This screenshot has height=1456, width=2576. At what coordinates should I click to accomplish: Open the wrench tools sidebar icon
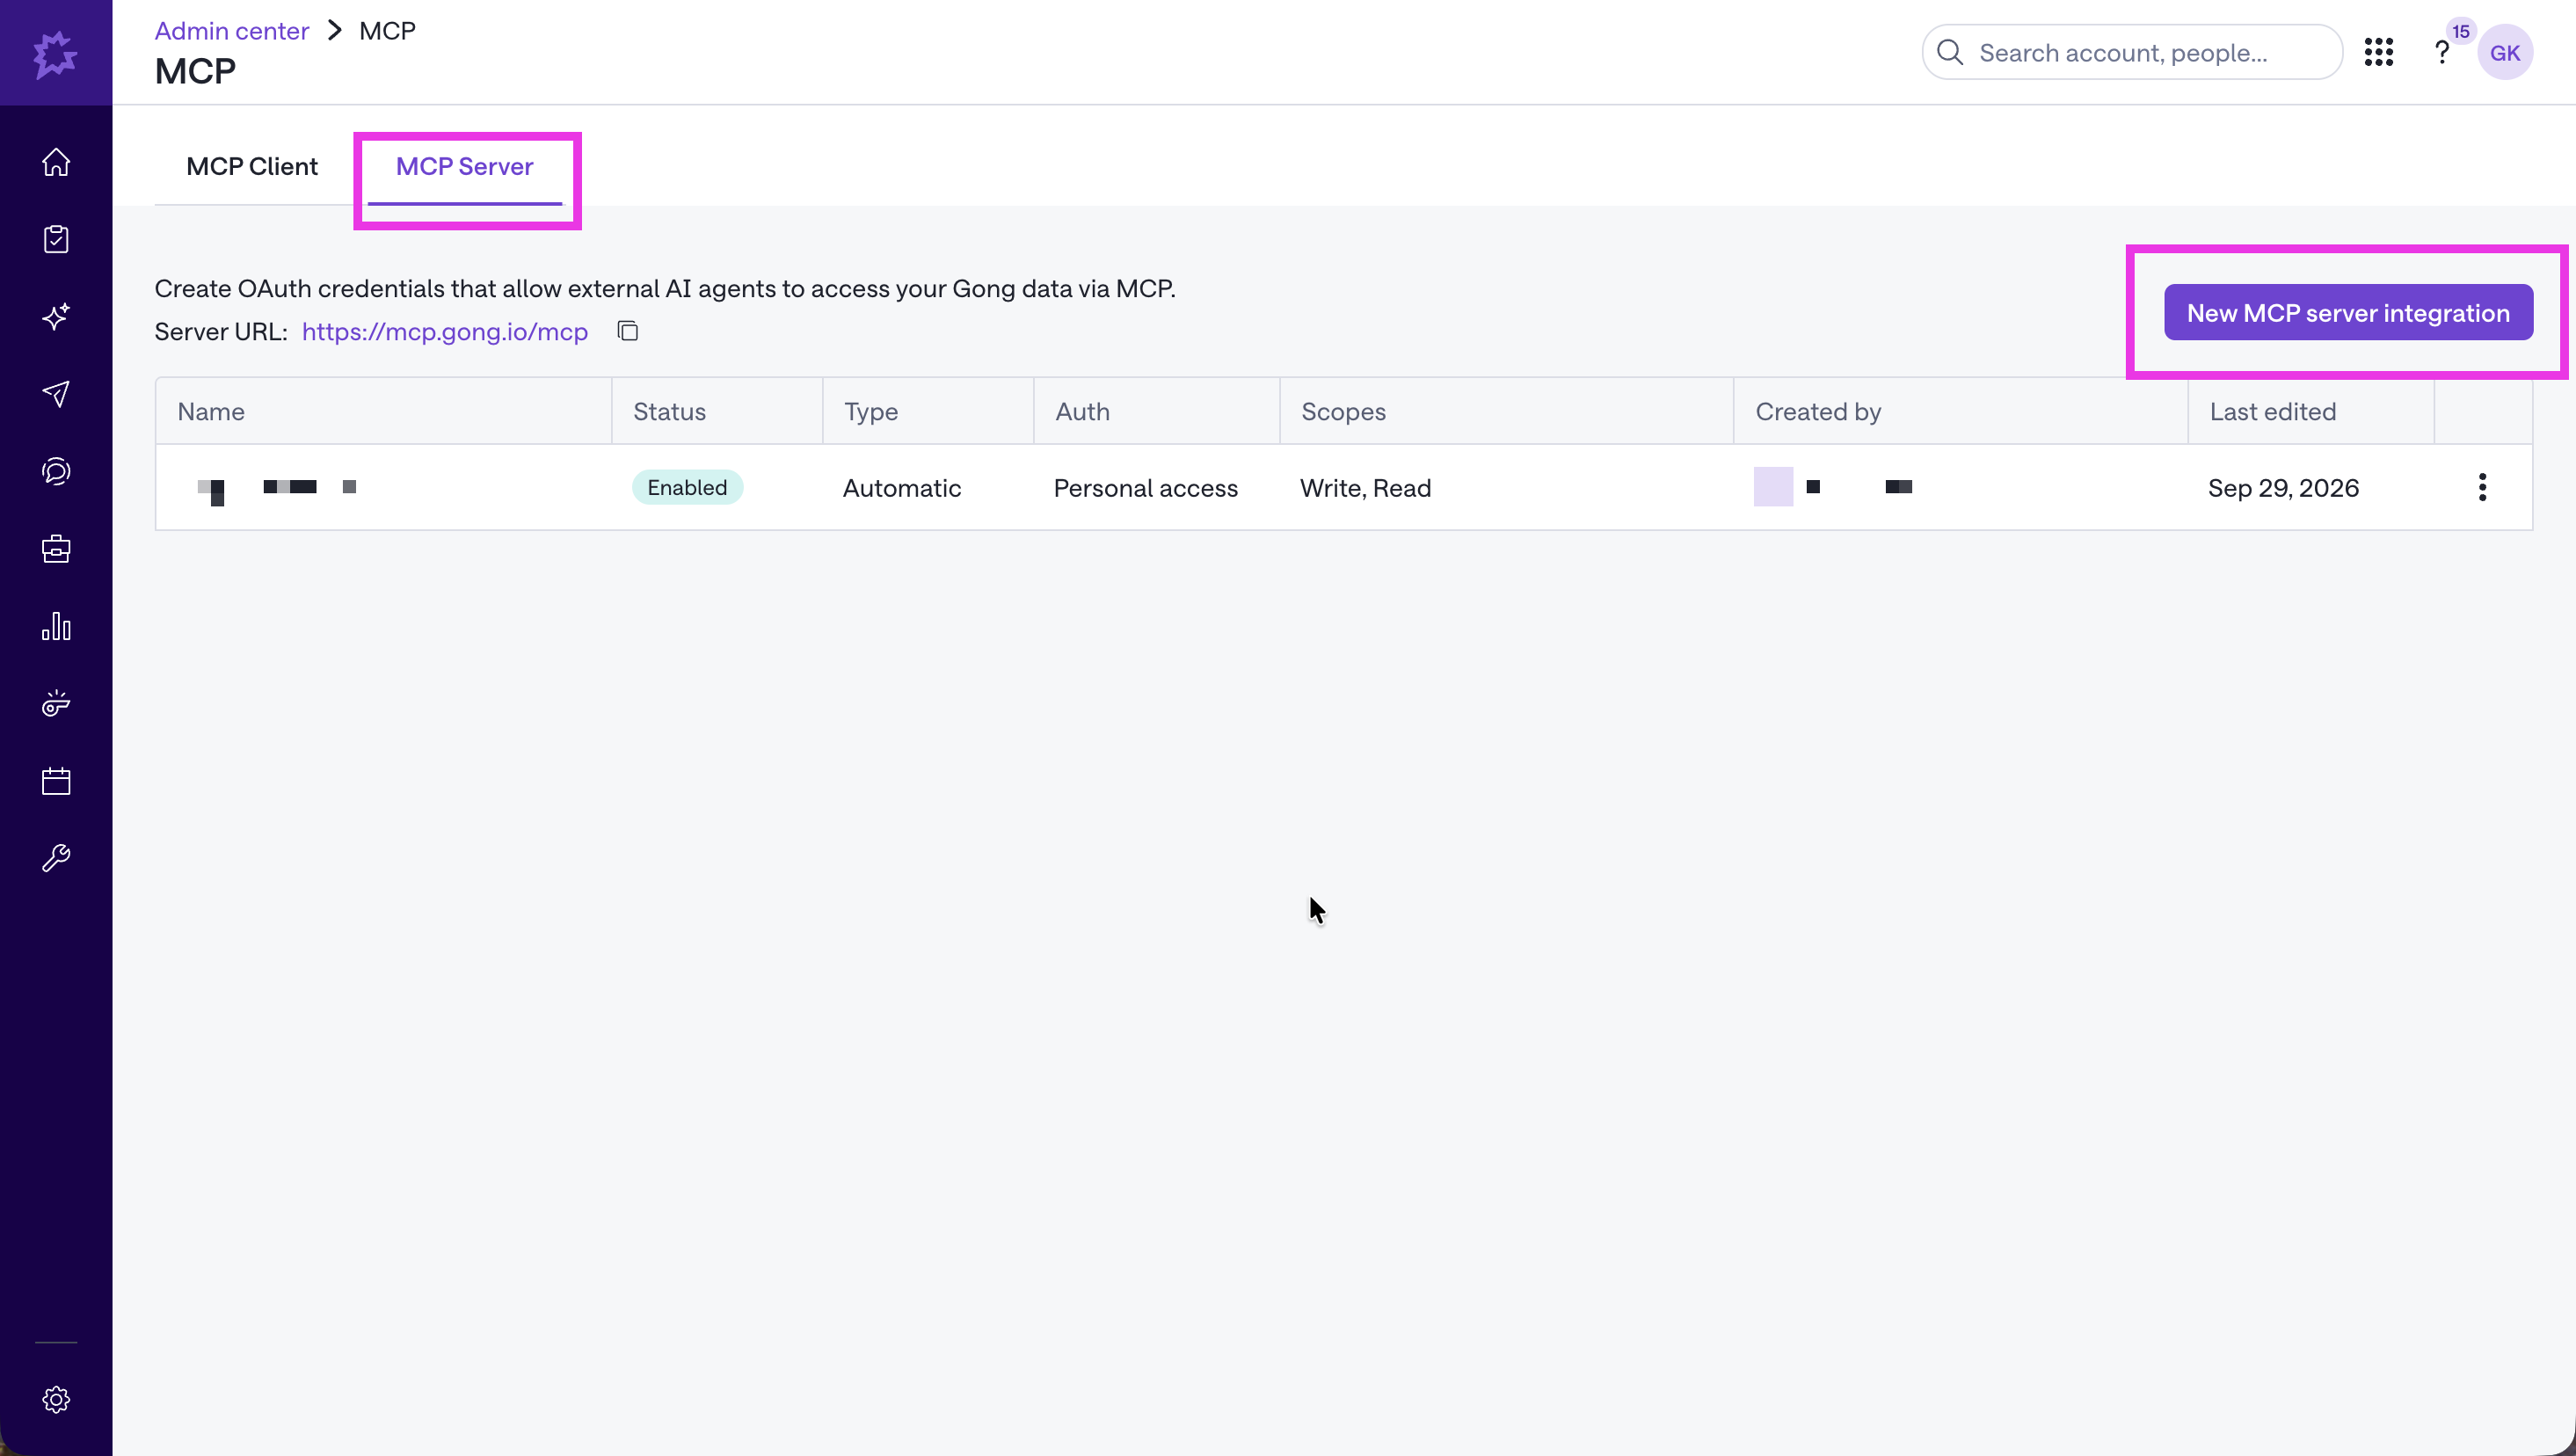point(56,858)
